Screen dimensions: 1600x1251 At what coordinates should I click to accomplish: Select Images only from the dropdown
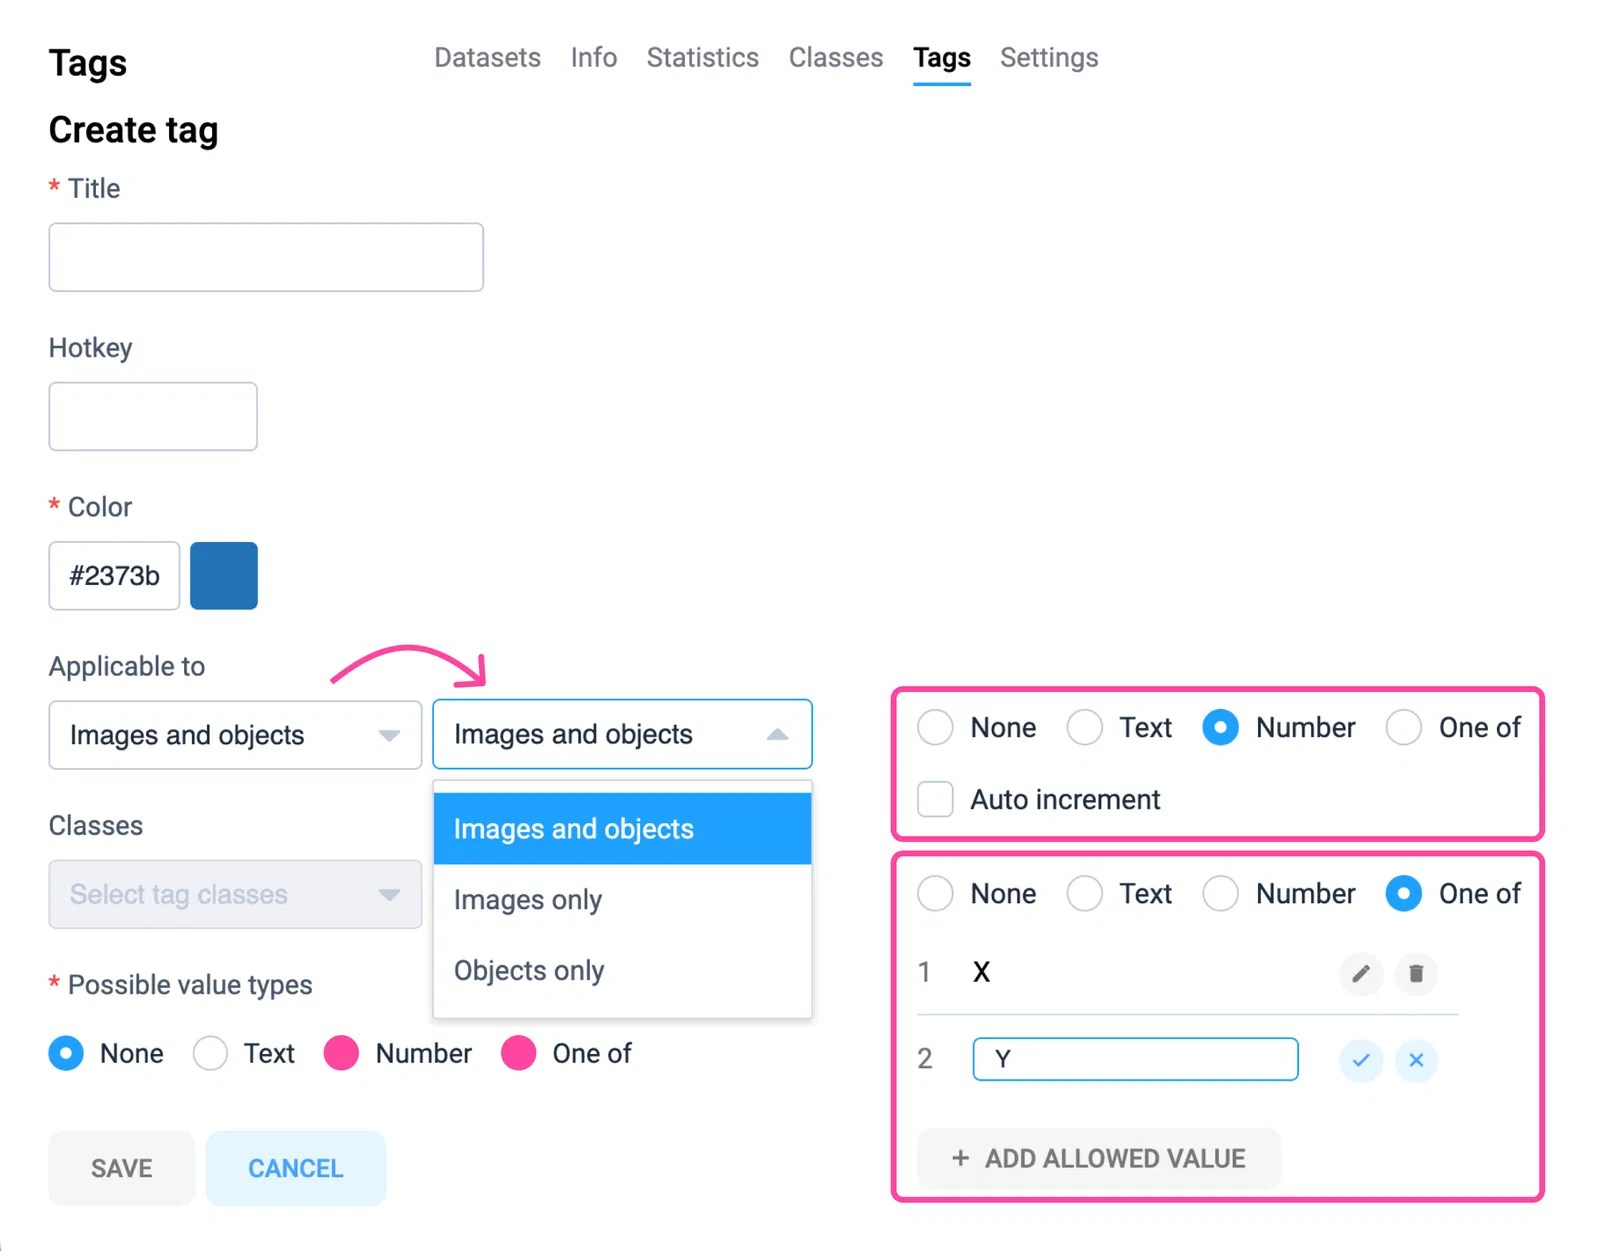click(x=527, y=899)
